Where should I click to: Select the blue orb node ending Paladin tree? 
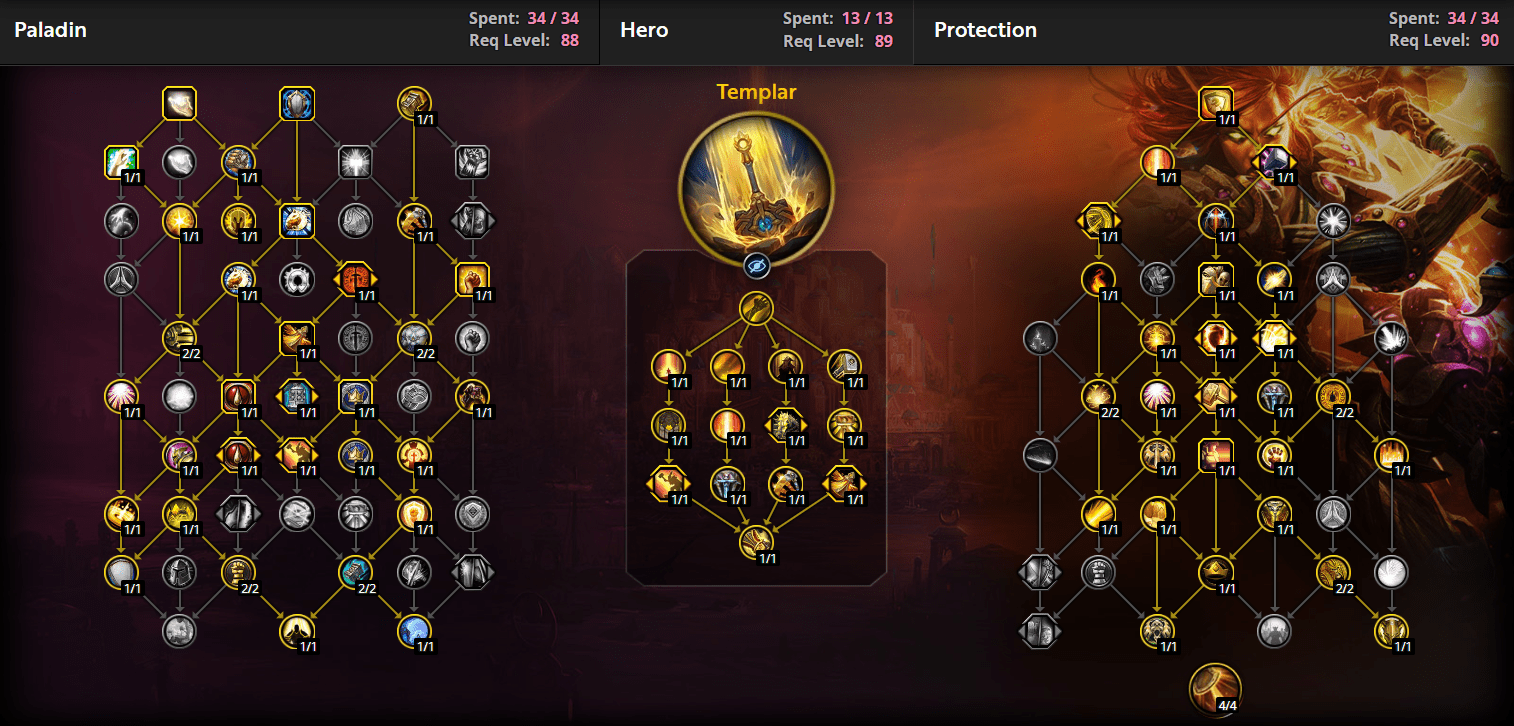(x=414, y=630)
